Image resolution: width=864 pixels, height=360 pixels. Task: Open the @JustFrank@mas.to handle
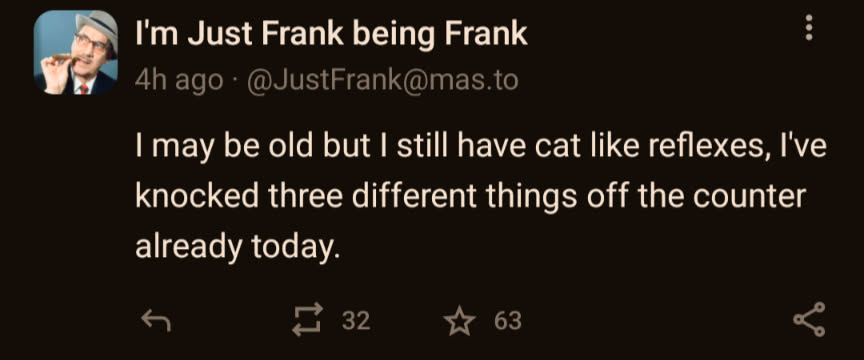[x=383, y=80]
